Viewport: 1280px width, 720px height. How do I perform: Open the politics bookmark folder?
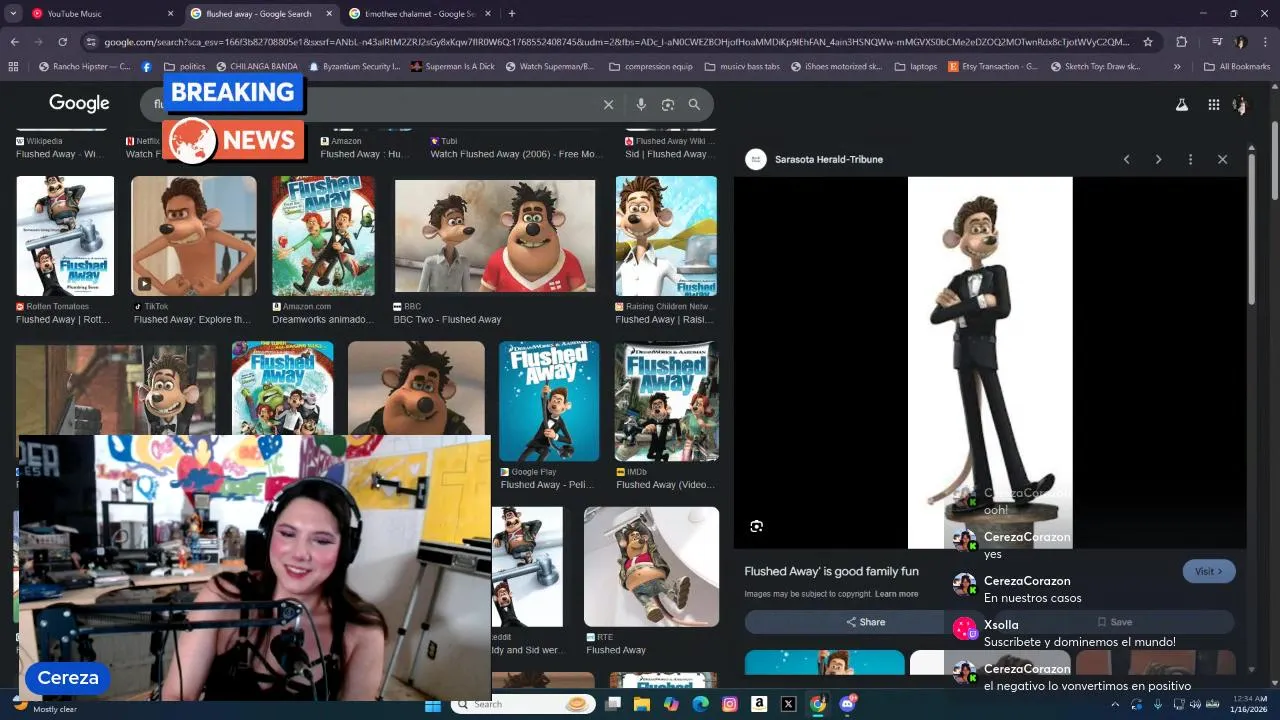[x=185, y=67]
